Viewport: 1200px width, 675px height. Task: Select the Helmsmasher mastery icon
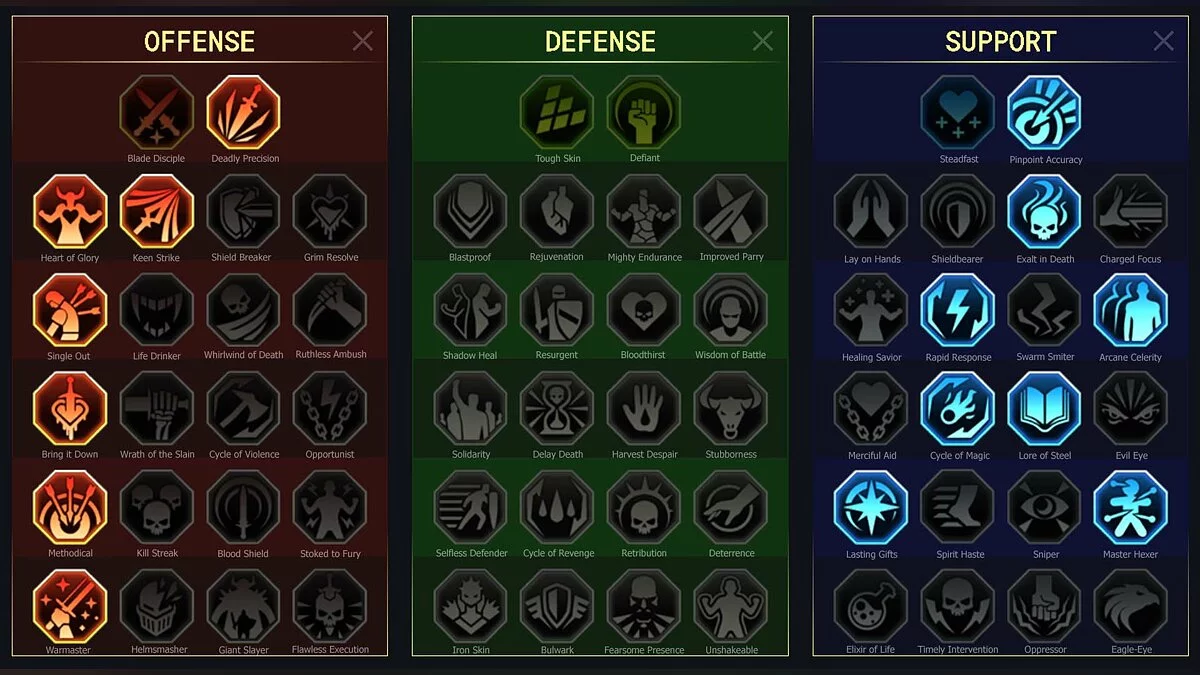point(157,606)
